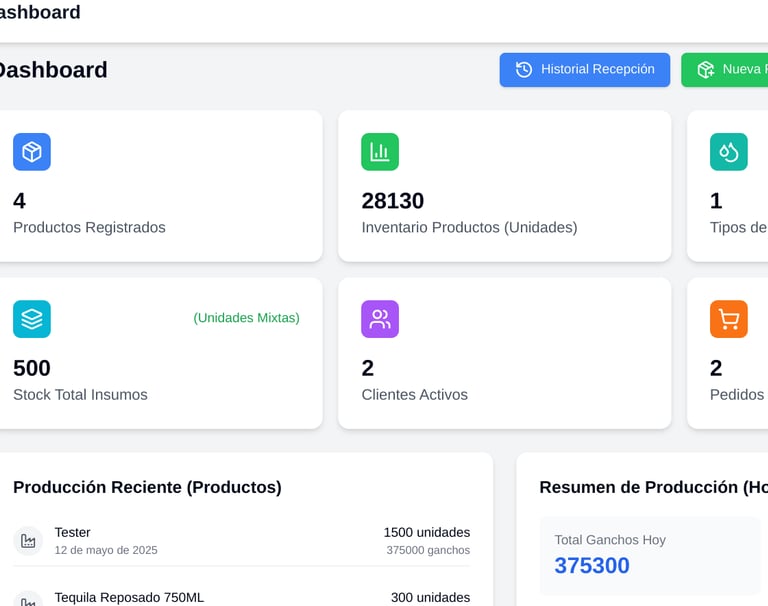Click the blue box icon for Productos Registrados
768x606 pixels.
point(32,152)
